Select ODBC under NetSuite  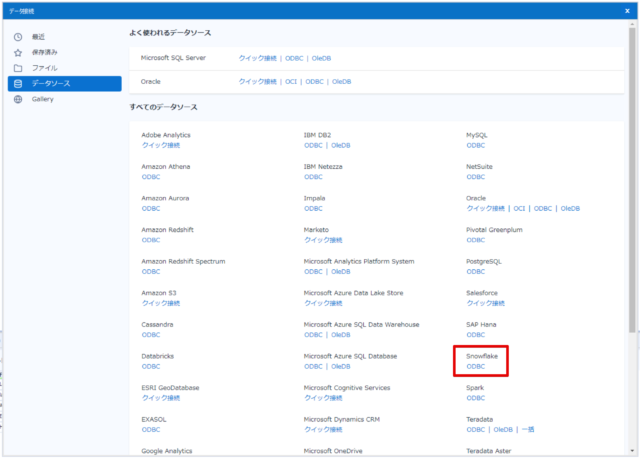(x=476, y=177)
